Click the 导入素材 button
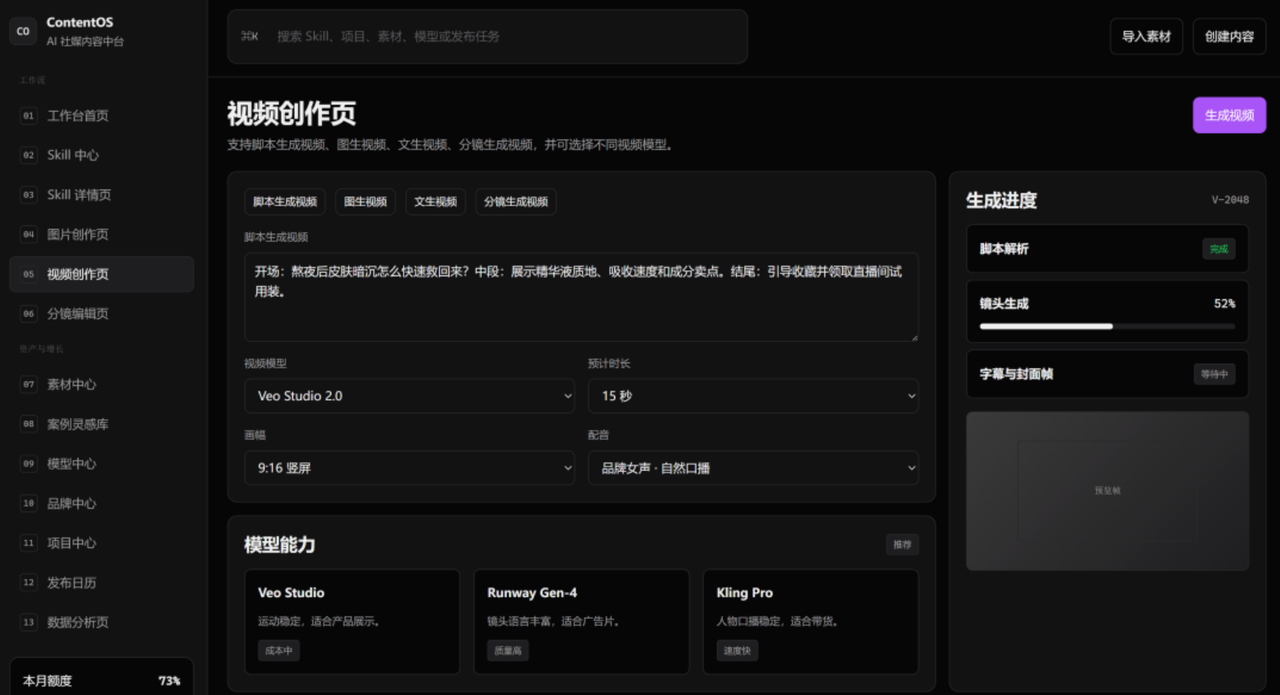The height and width of the screenshot is (695, 1280). (1146, 36)
